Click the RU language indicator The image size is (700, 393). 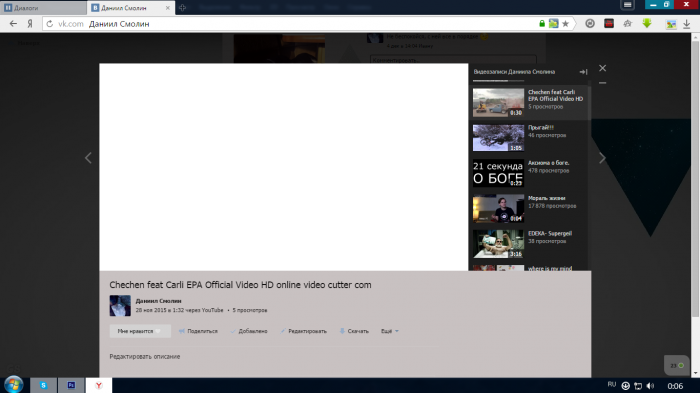(x=612, y=385)
